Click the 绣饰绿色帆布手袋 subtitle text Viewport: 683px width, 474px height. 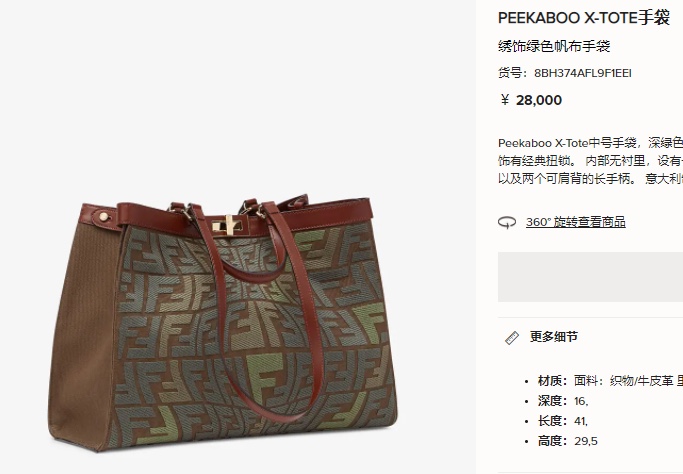tap(554, 46)
